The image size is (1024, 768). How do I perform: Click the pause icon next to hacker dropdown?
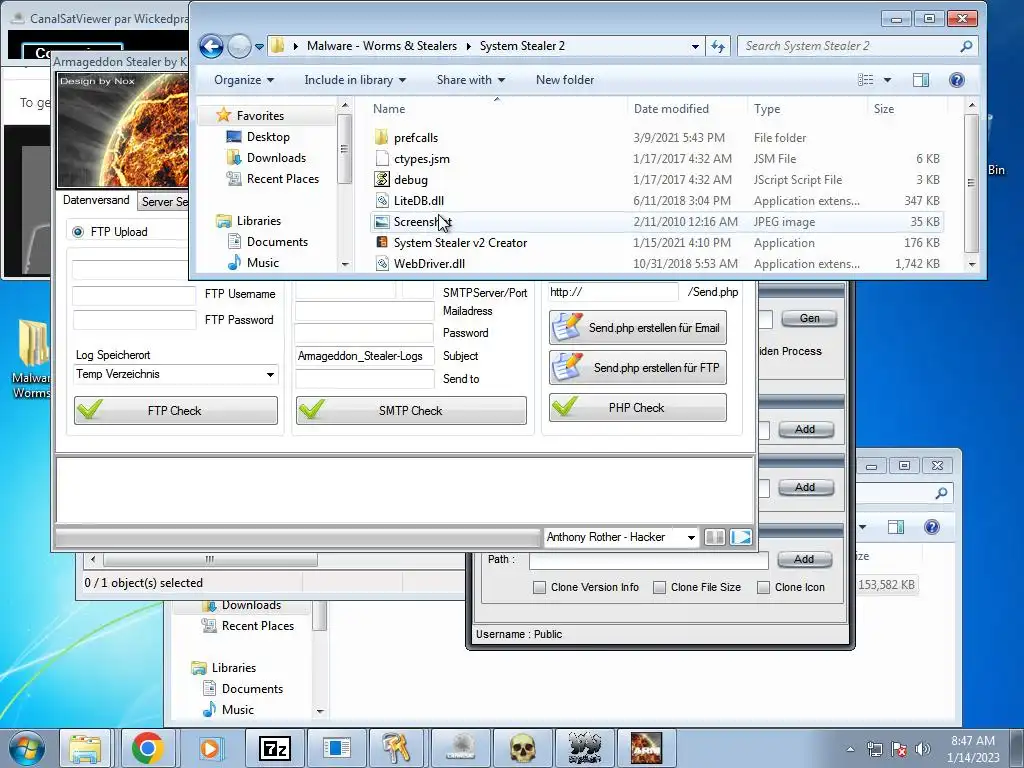[x=715, y=537]
